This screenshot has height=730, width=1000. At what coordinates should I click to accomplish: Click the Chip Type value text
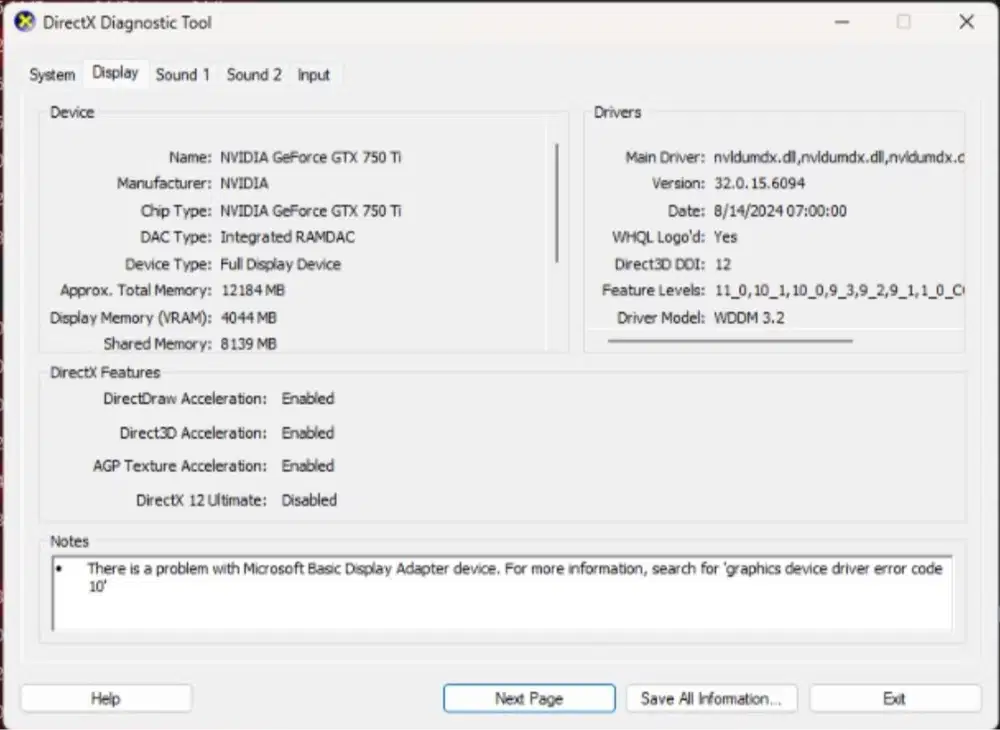(311, 211)
